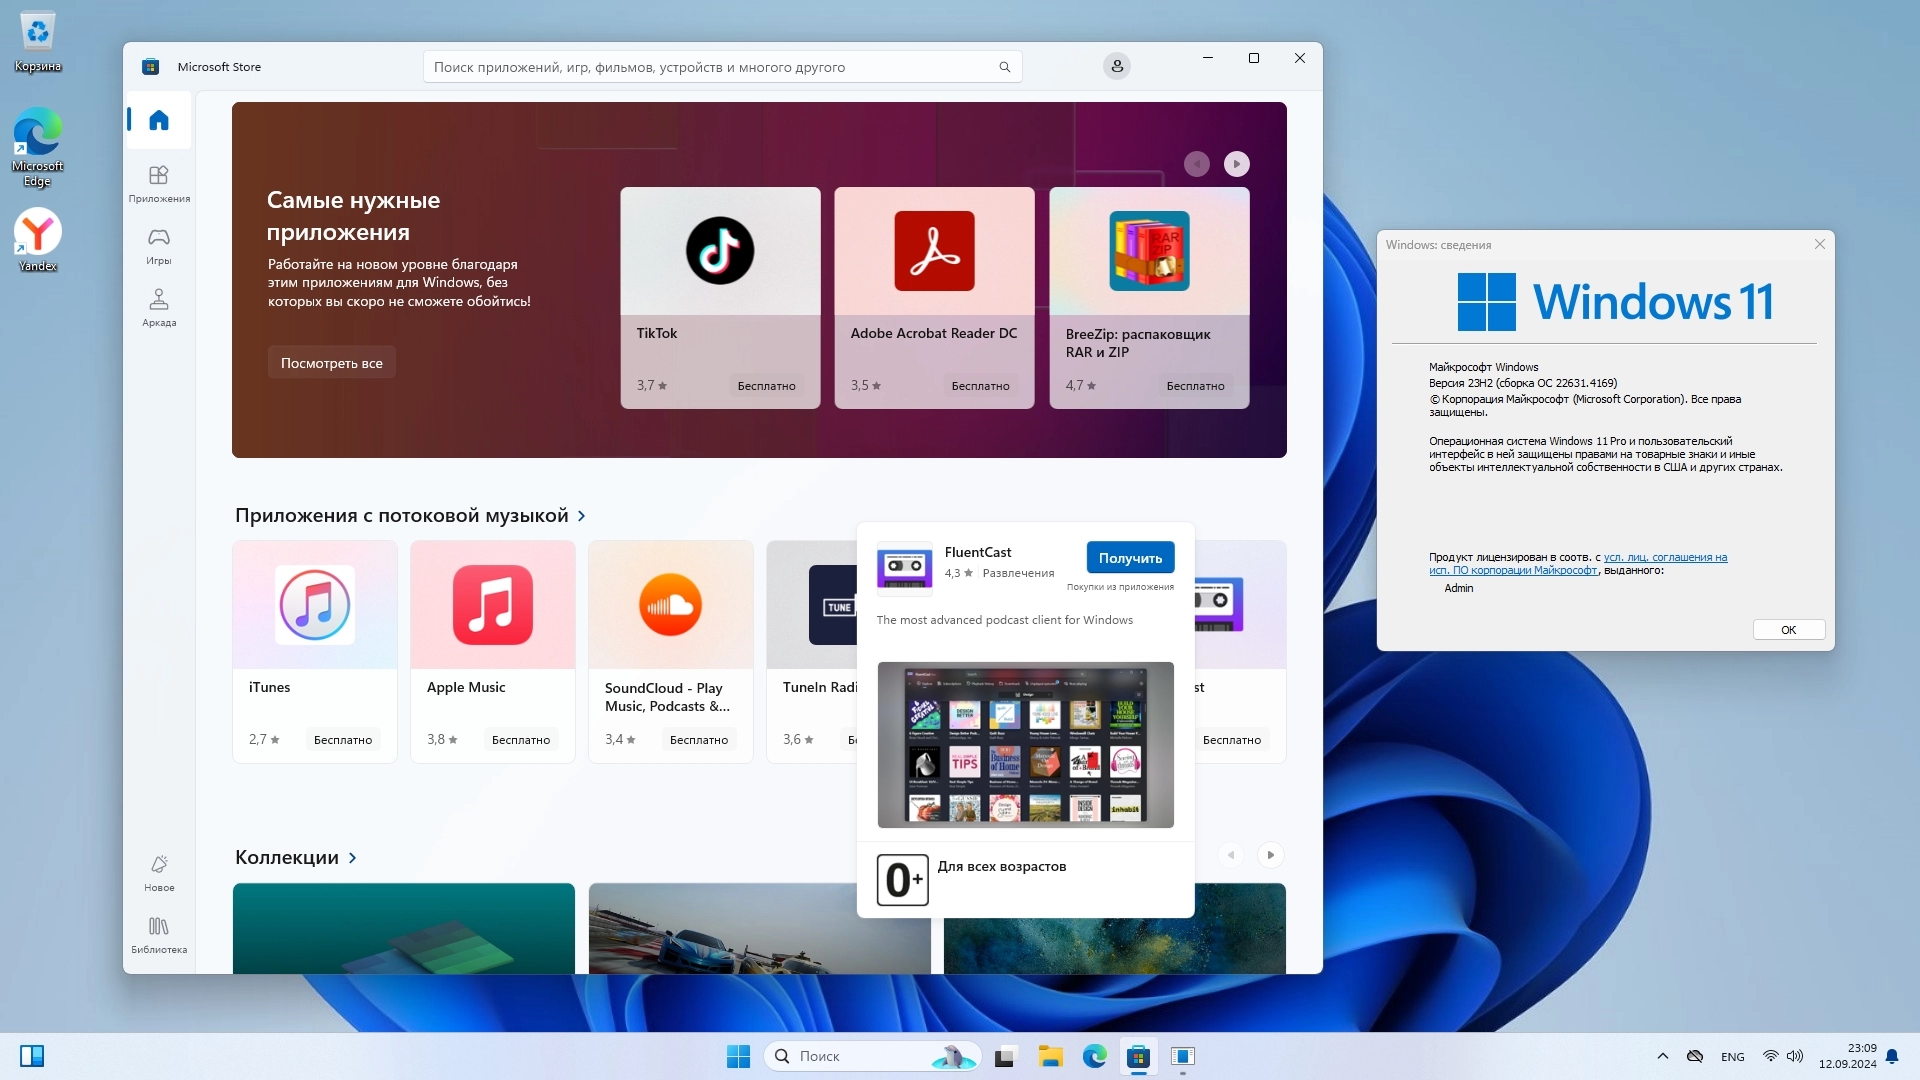Click the user account profile icon
Viewport: 1920px width, 1080px height.
click(x=1117, y=66)
